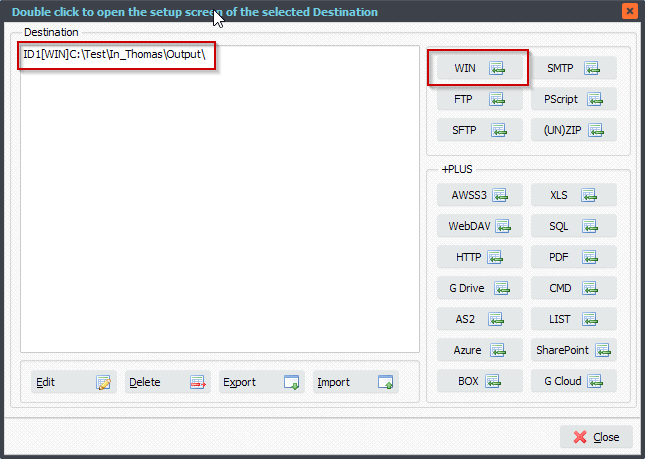Screen dimensions: 645x459
Task: Add an (UN)ZIP destination
Action: [574, 130]
